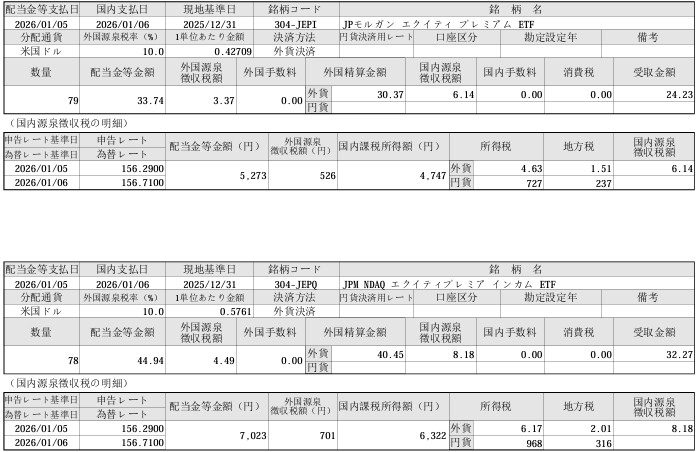The image size is (697, 452).
Task: Select the JPM NDAQ エクイティプレミア インカム ETF name
Action: pos(448,284)
